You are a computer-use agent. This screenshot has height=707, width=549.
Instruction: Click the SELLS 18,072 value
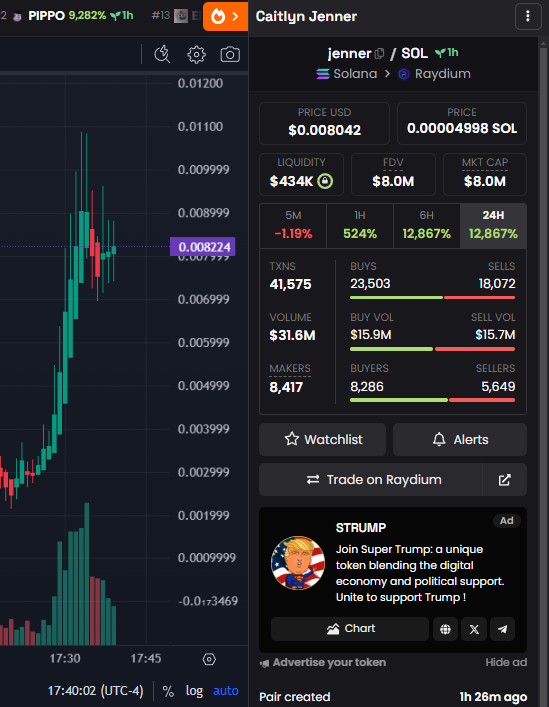[x=497, y=284]
